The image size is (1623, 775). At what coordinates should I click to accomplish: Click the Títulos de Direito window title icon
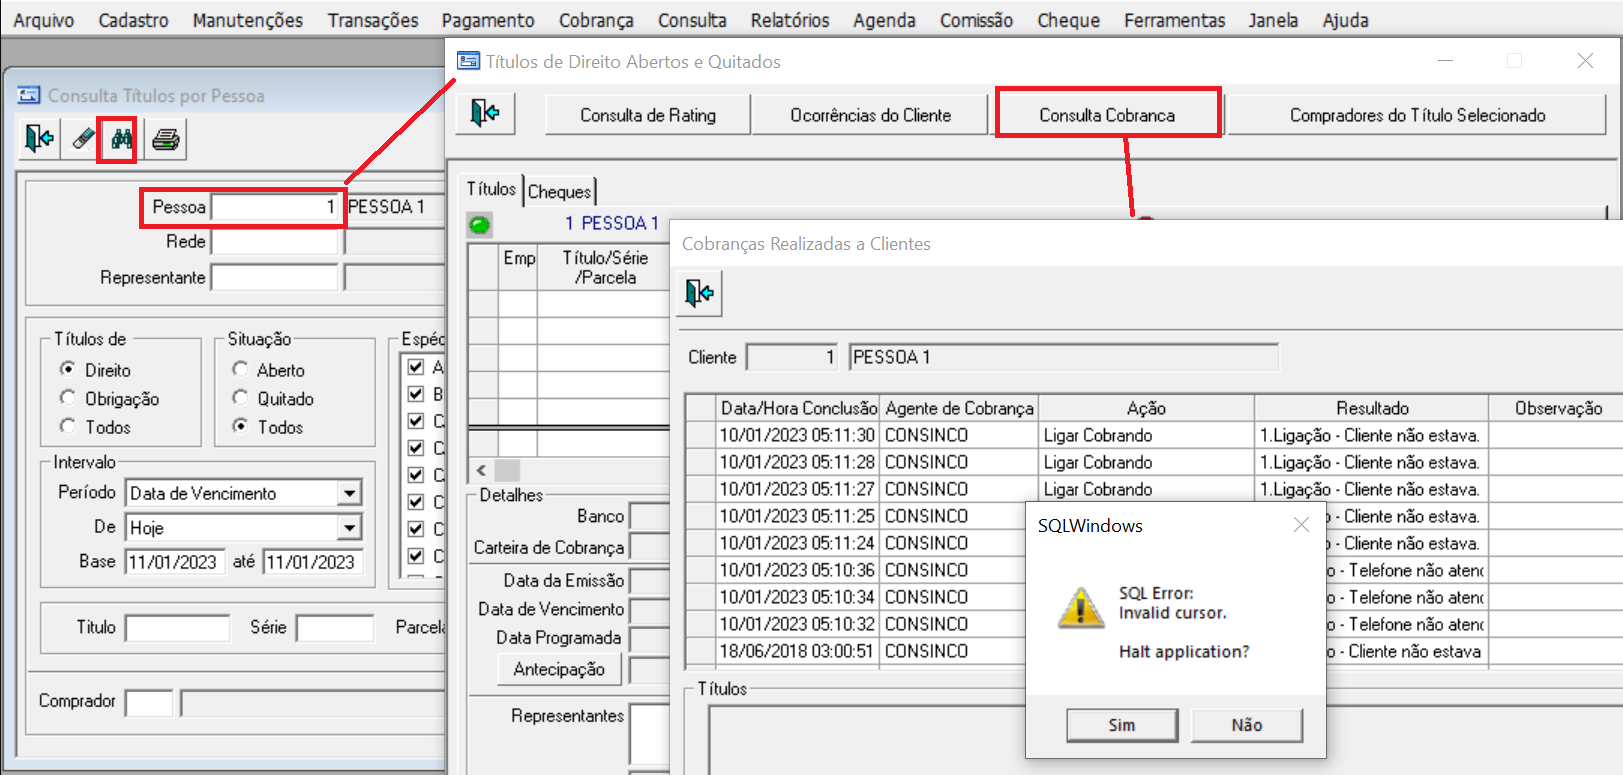[468, 61]
